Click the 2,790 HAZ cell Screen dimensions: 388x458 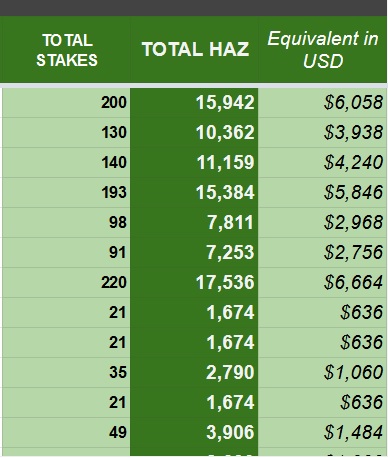coord(194,372)
